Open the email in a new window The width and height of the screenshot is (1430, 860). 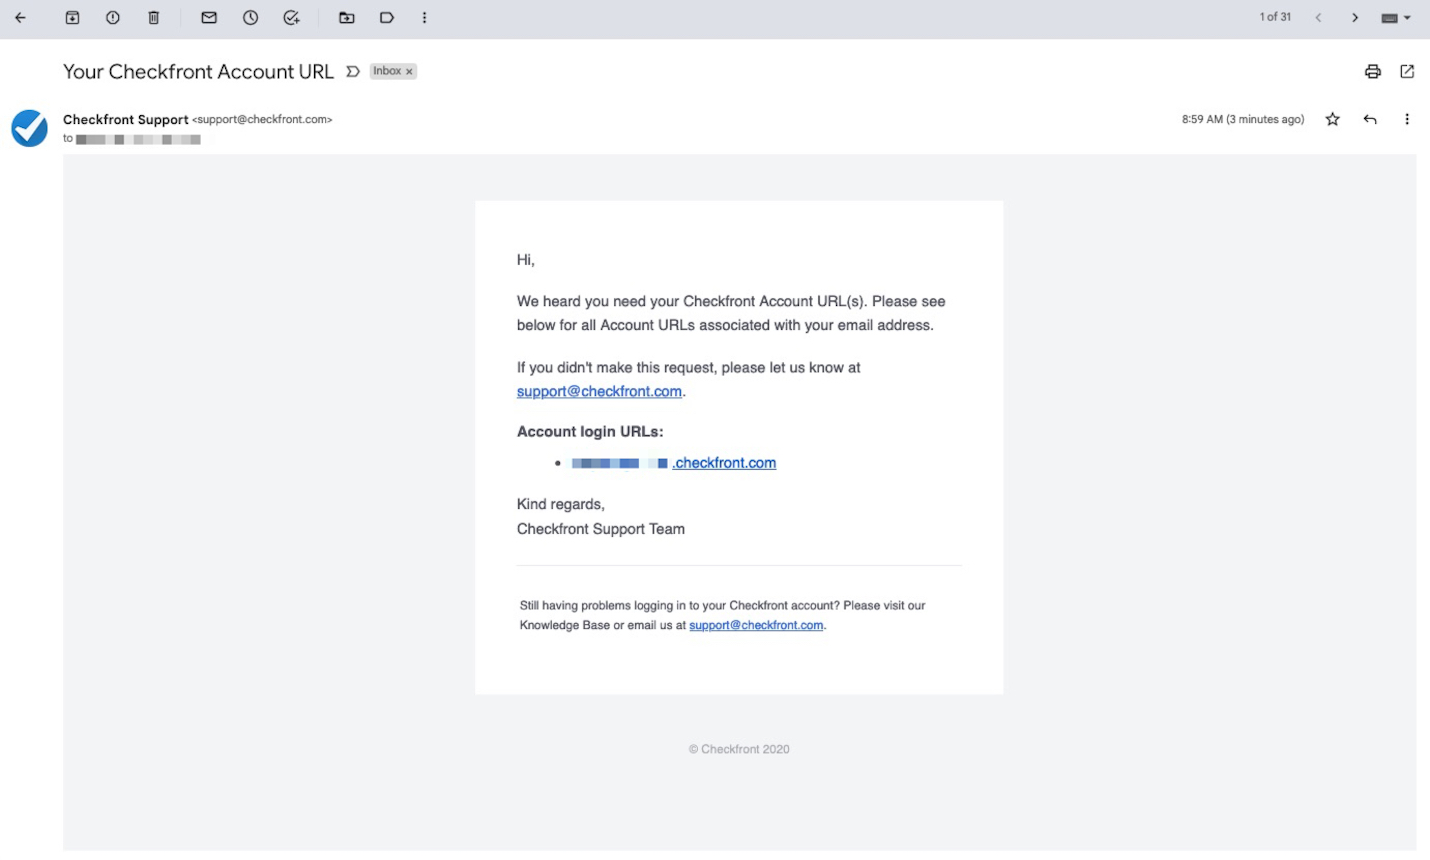(x=1407, y=71)
